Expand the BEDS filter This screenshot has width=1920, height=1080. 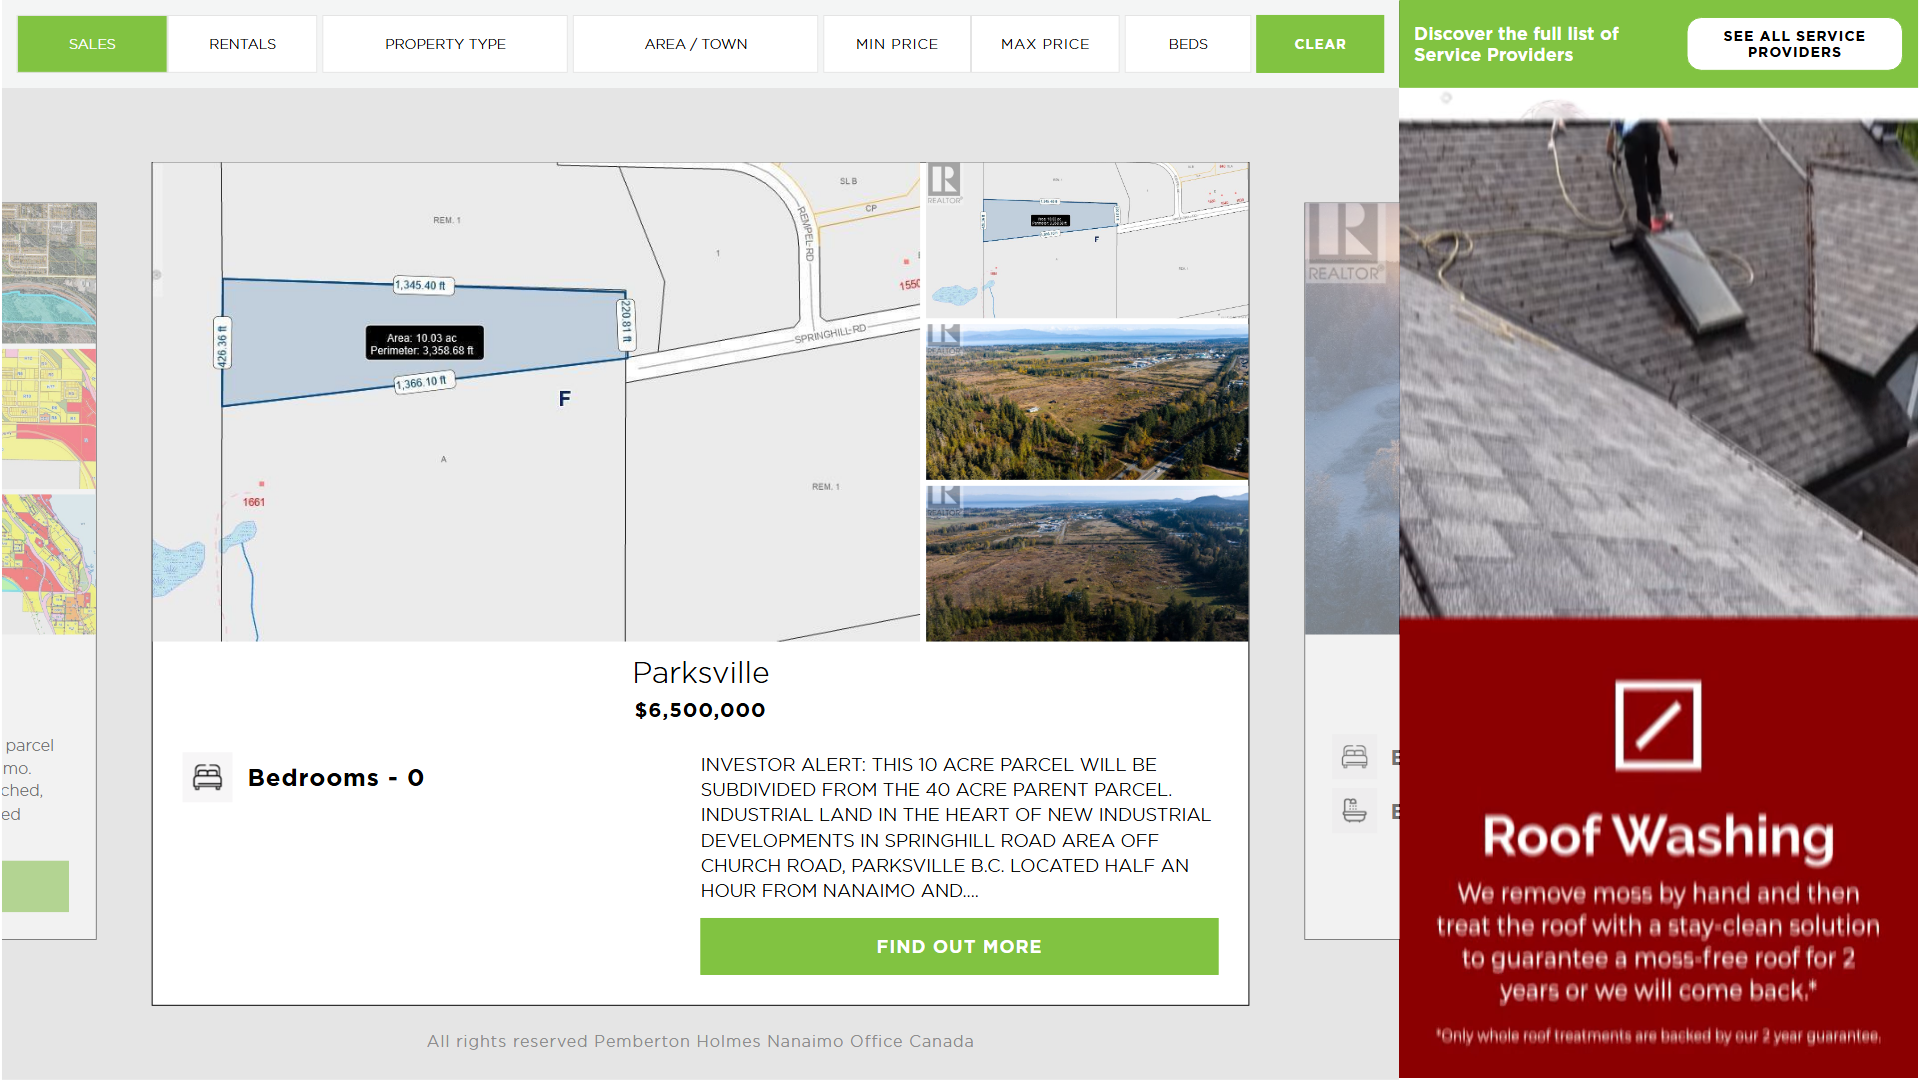[x=1187, y=44]
